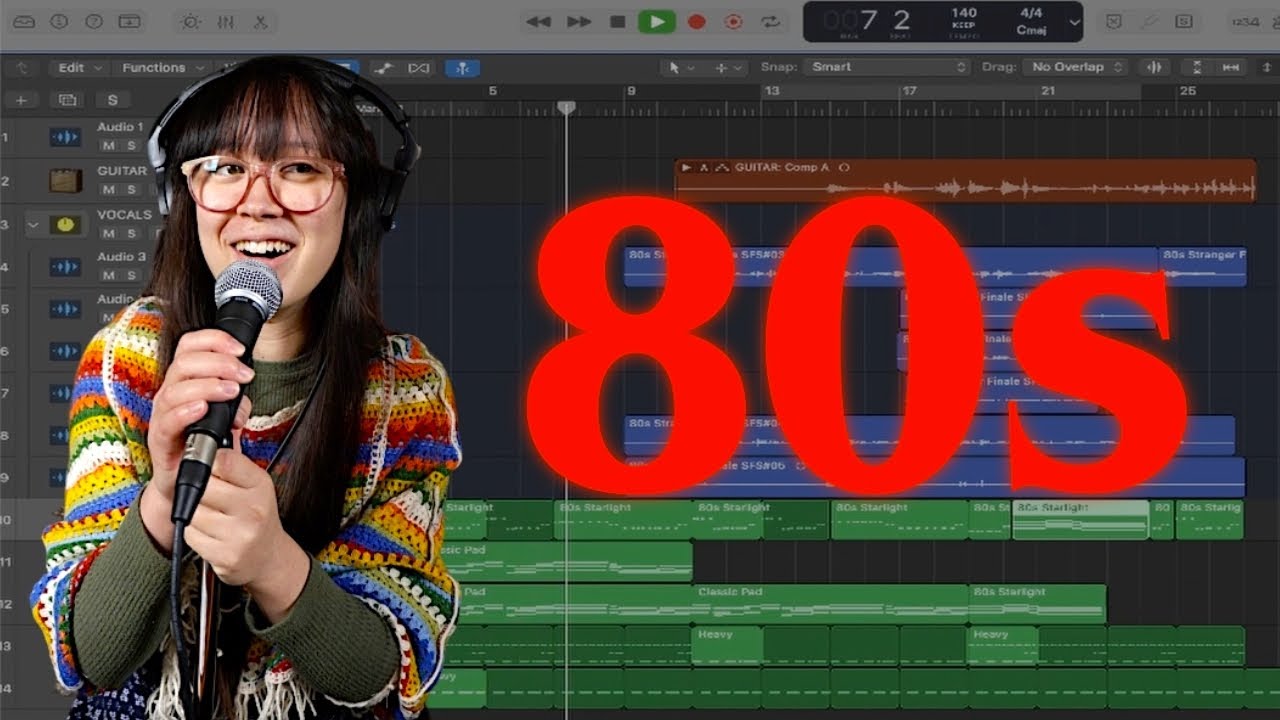Image resolution: width=1280 pixels, height=720 pixels.
Task: Toggle the Flex show/hide button
Action: pyautogui.click(x=419, y=68)
